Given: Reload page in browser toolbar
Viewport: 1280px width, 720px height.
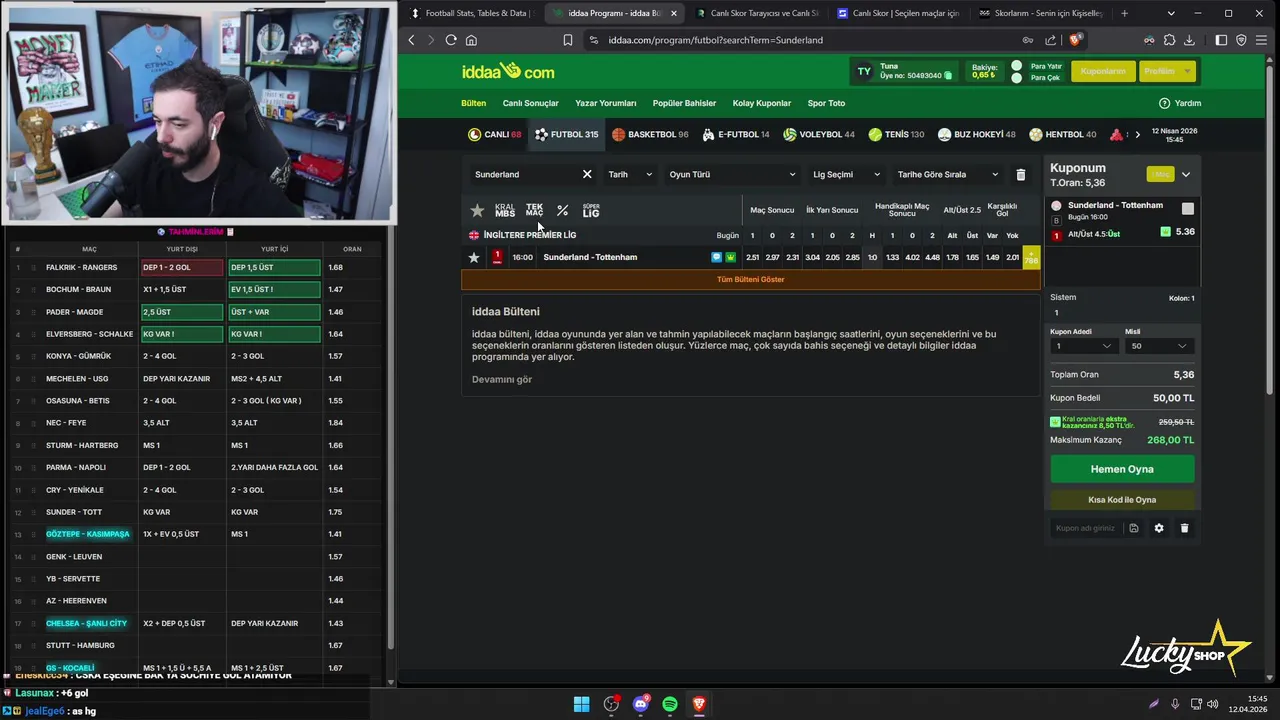Looking at the screenshot, I should click(x=451, y=40).
